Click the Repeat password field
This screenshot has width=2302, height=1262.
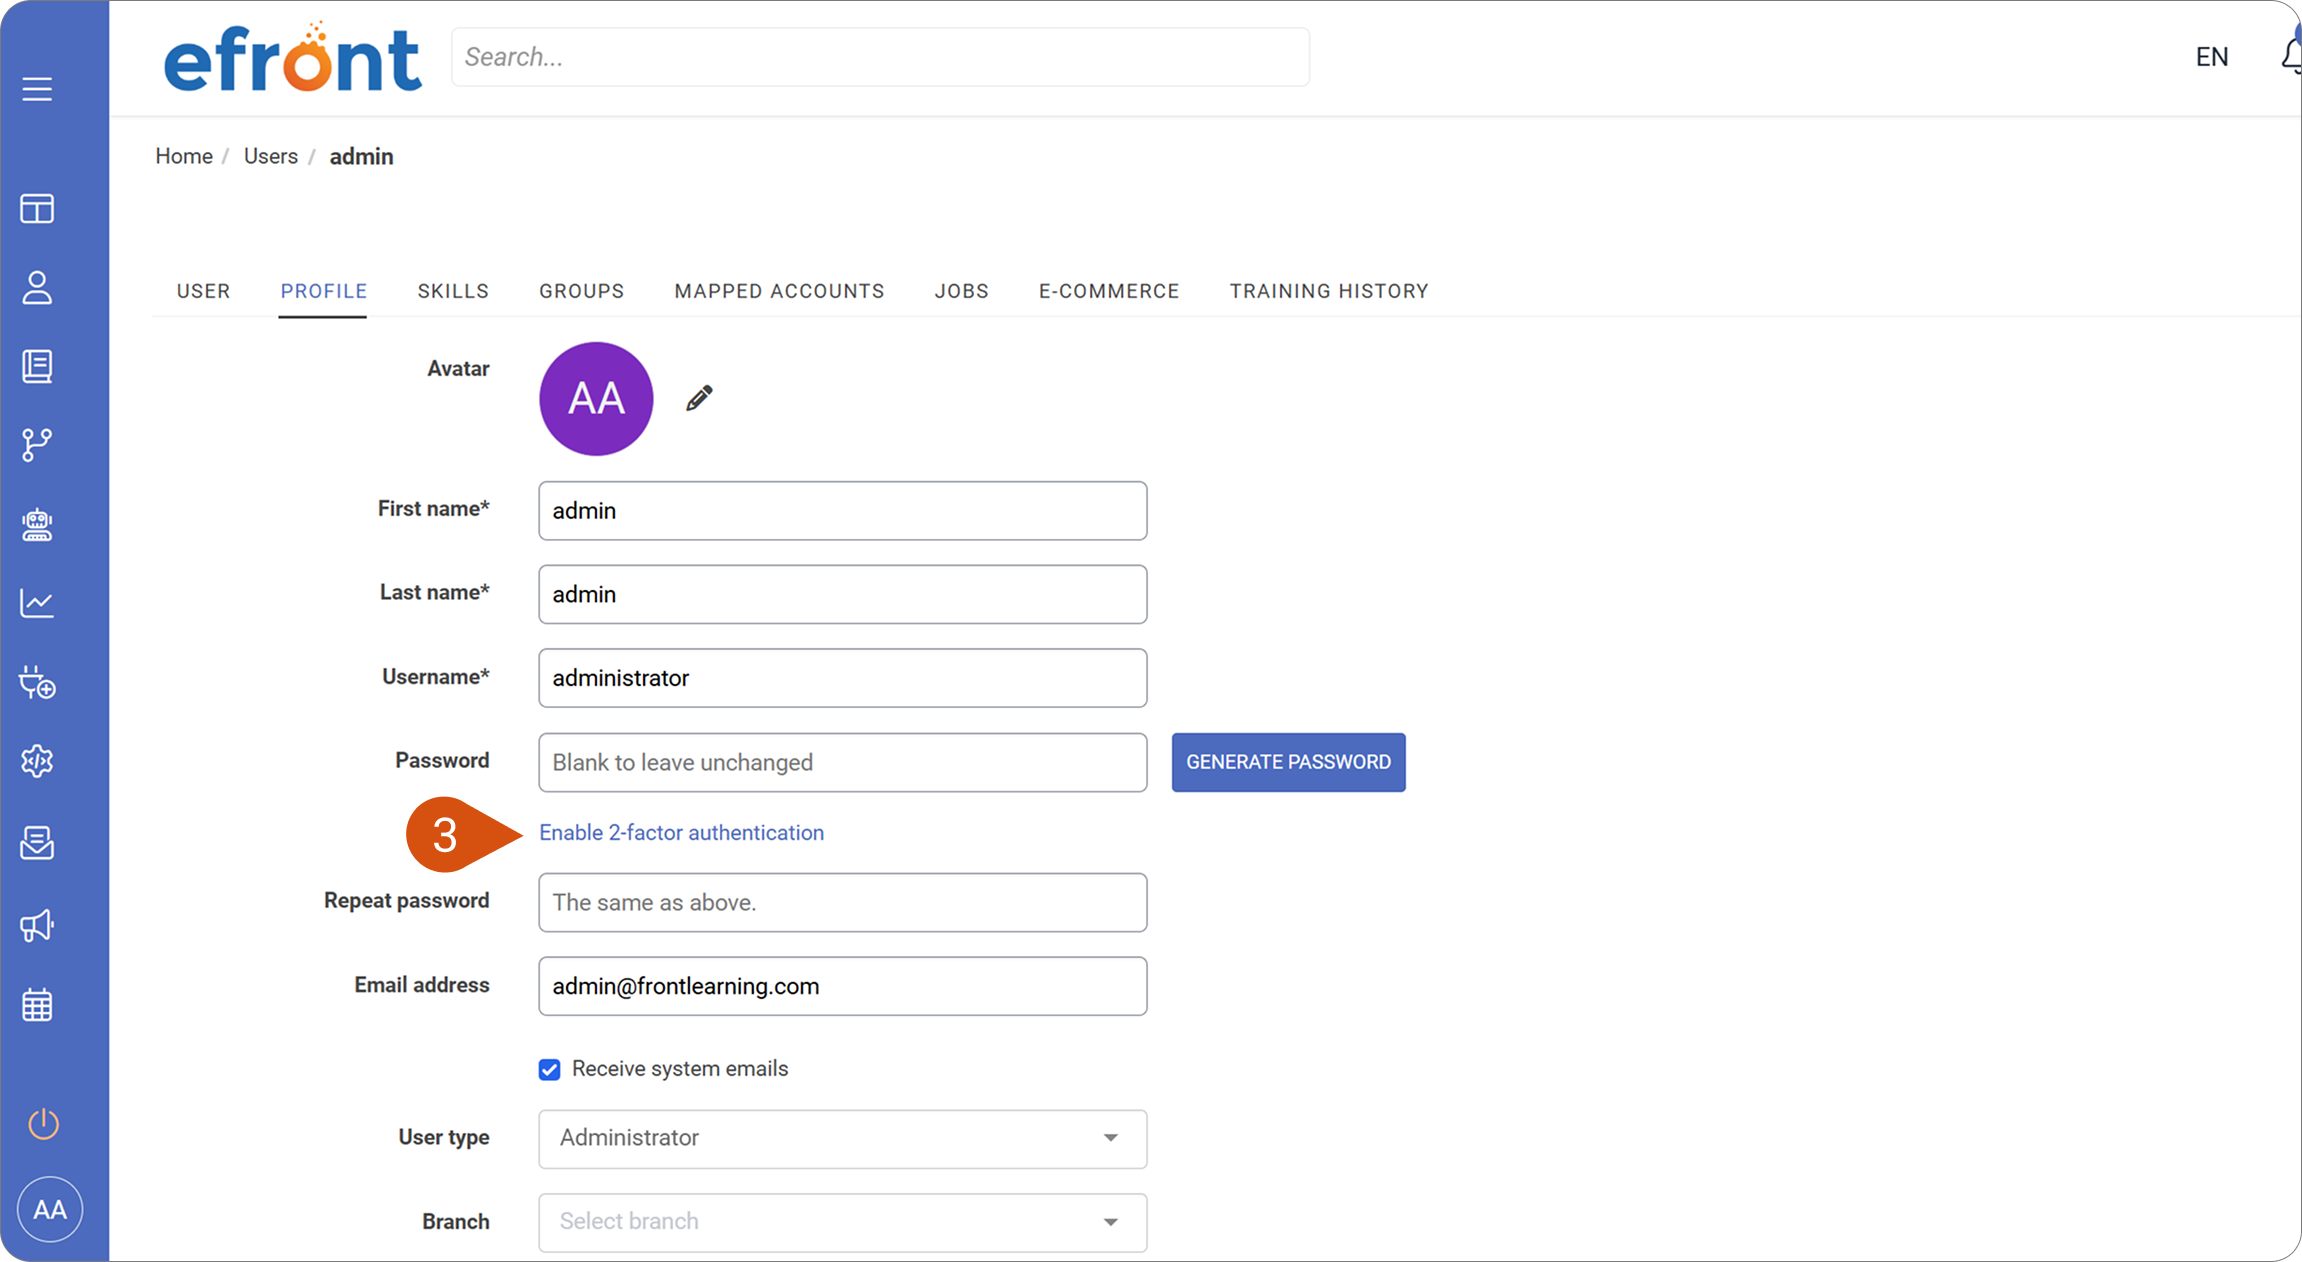click(x=842, y=902)
